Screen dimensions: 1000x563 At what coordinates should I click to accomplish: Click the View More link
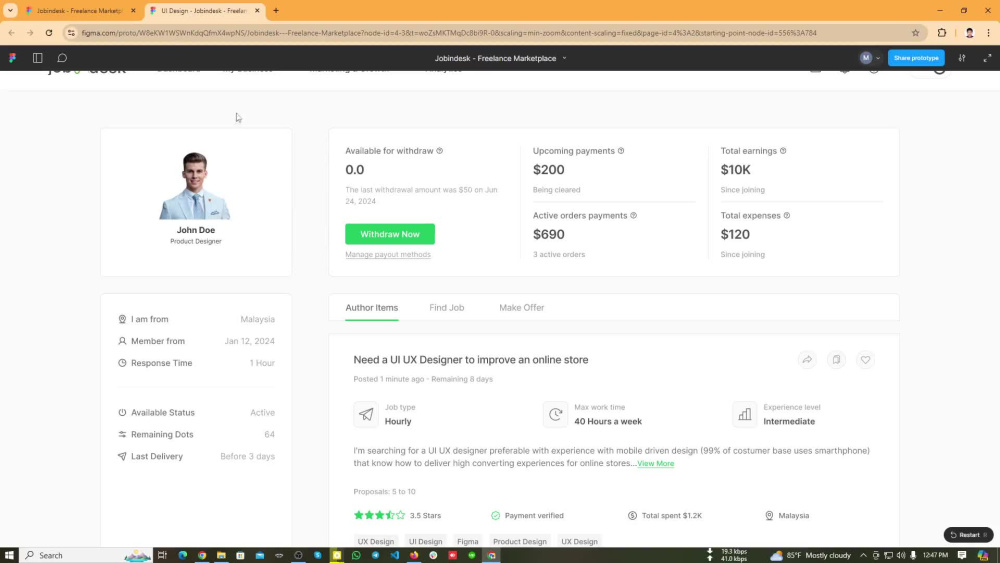[655, 464]
